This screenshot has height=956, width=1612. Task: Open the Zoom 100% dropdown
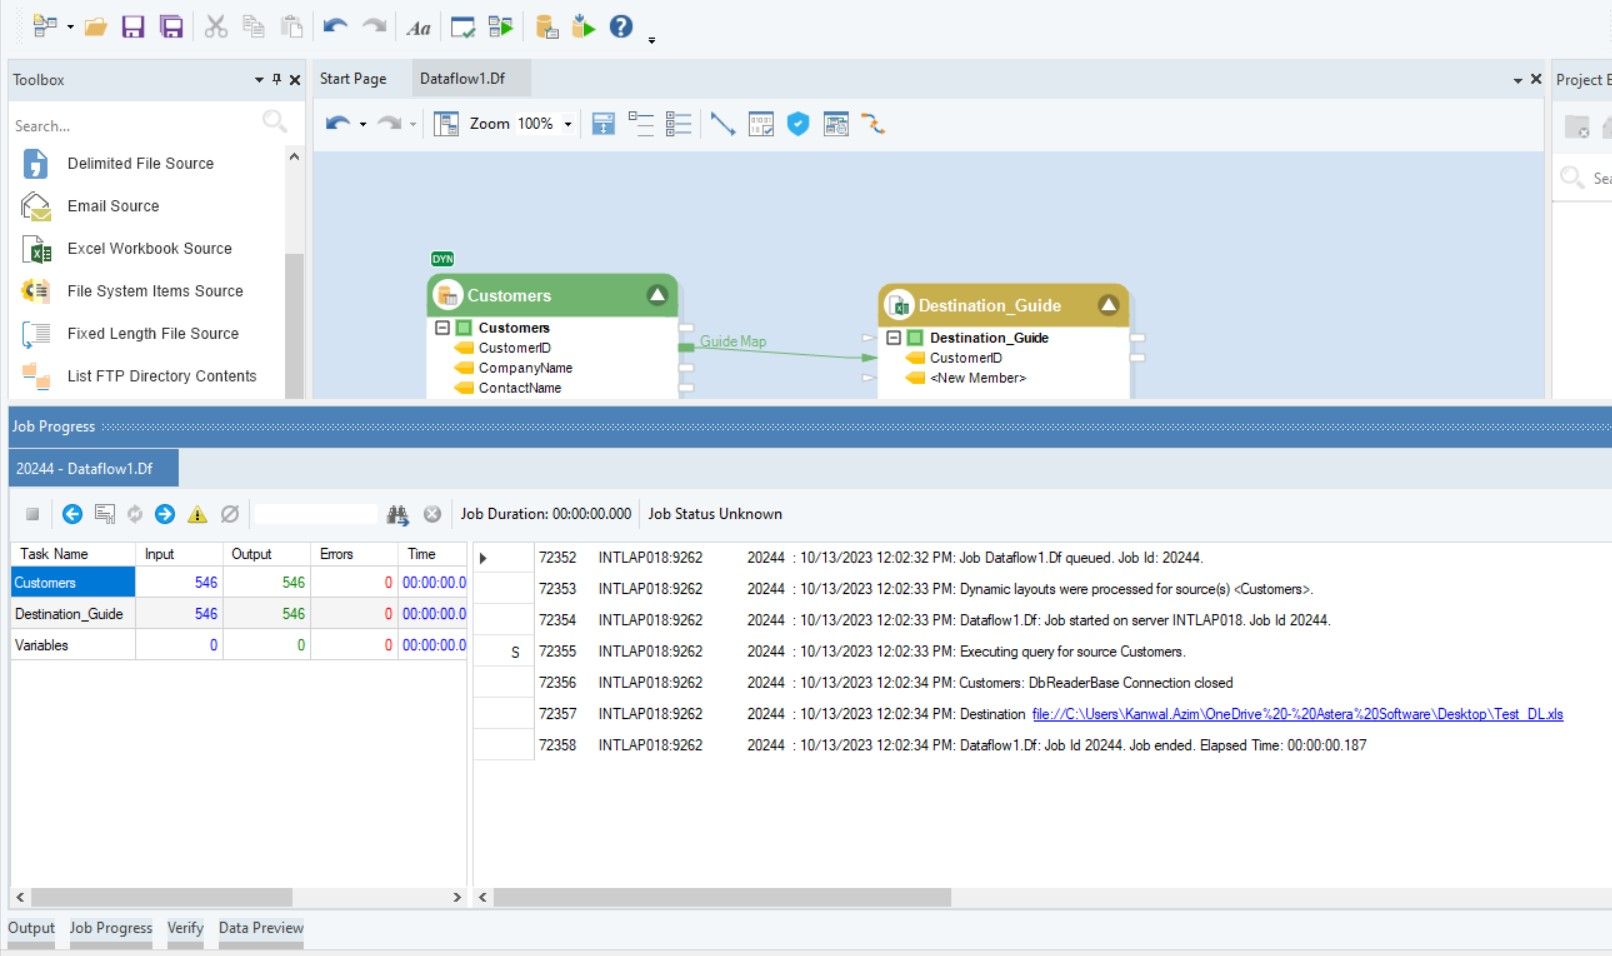point(568,124)
